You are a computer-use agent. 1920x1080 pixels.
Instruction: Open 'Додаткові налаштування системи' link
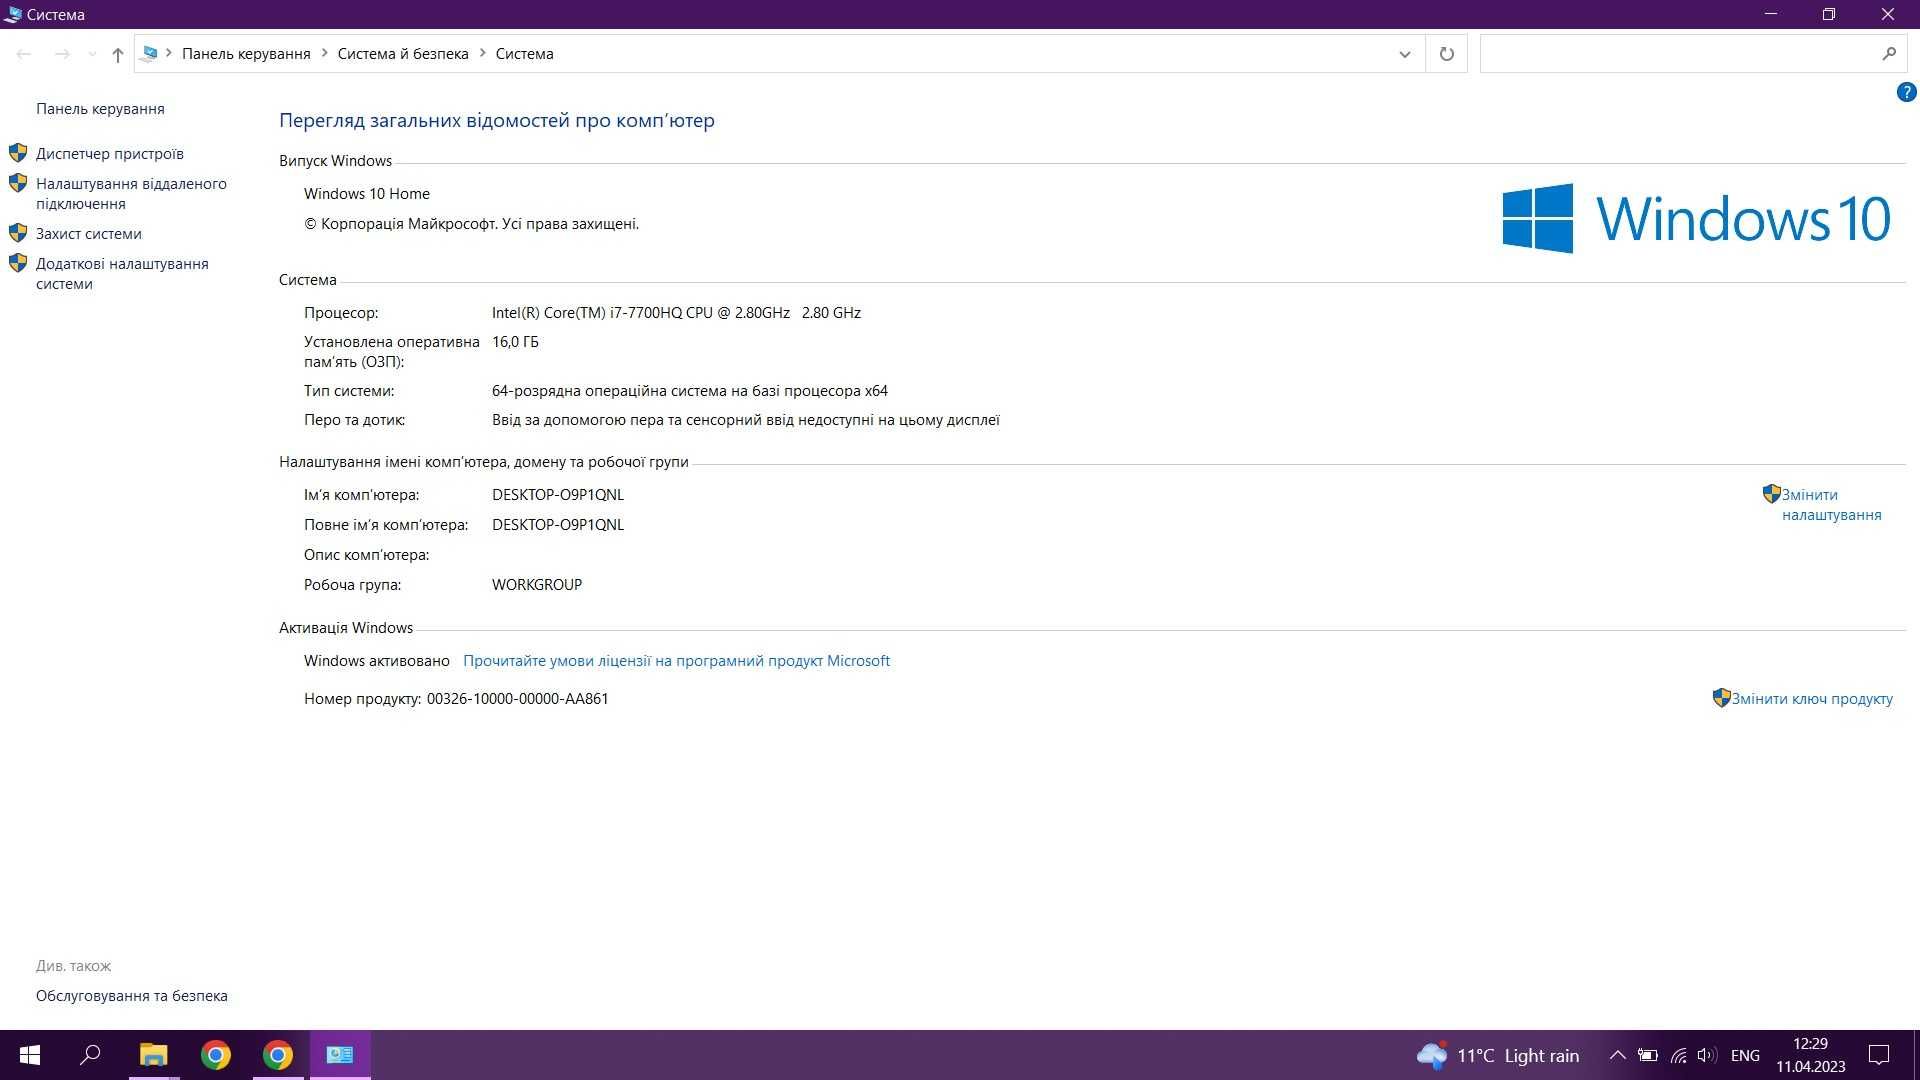coord(122,274)
